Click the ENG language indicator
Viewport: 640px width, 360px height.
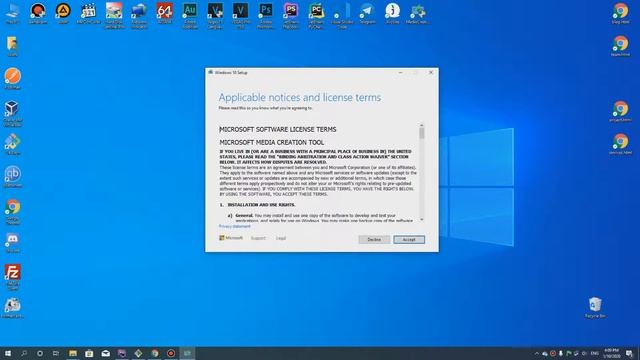[x=594, y=353]
